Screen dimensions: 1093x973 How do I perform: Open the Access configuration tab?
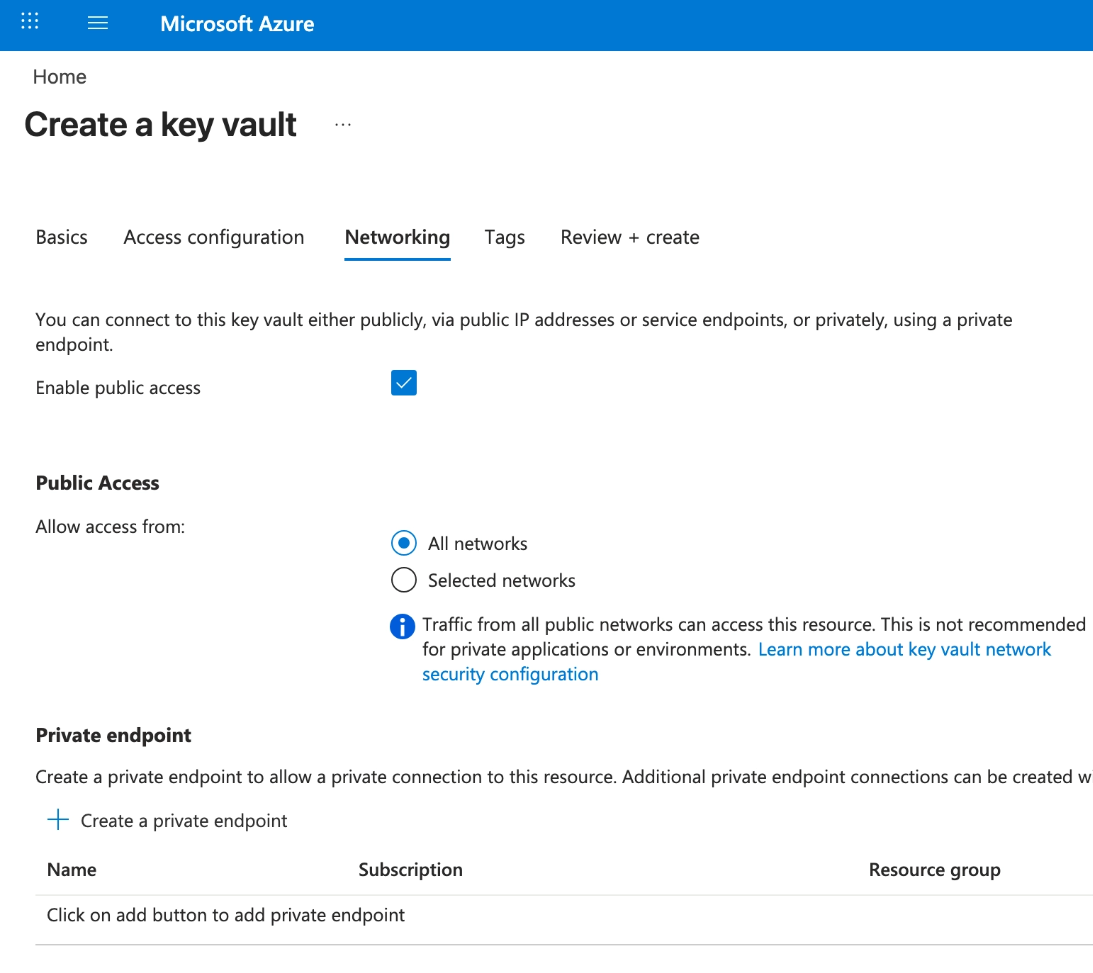214,237
